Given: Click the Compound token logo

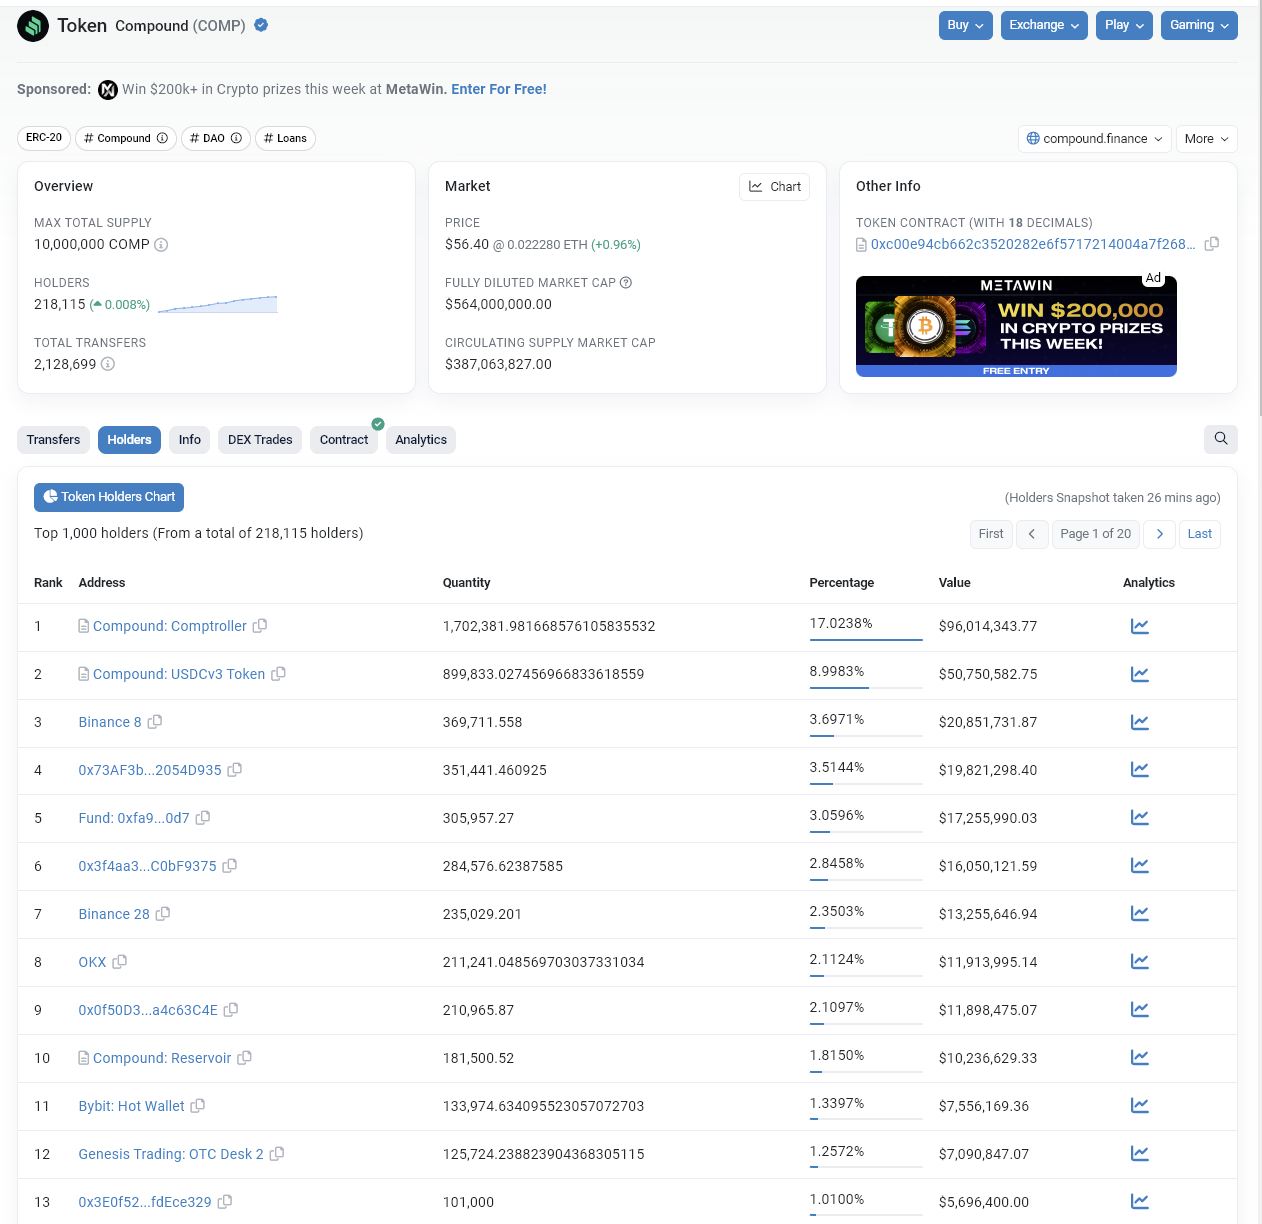Looking at the screenshot, I should coord(33,26).
